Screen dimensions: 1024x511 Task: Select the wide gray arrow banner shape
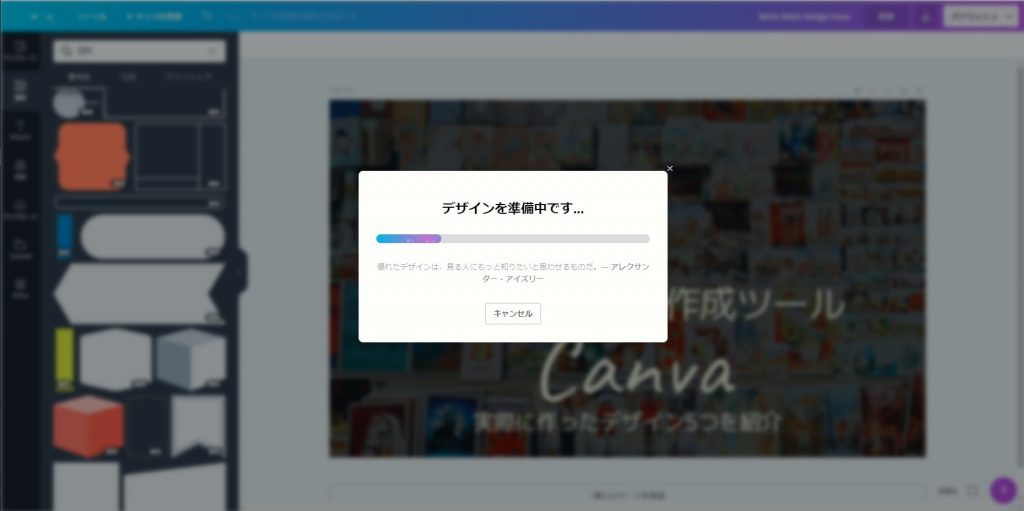tap(140, 293)
